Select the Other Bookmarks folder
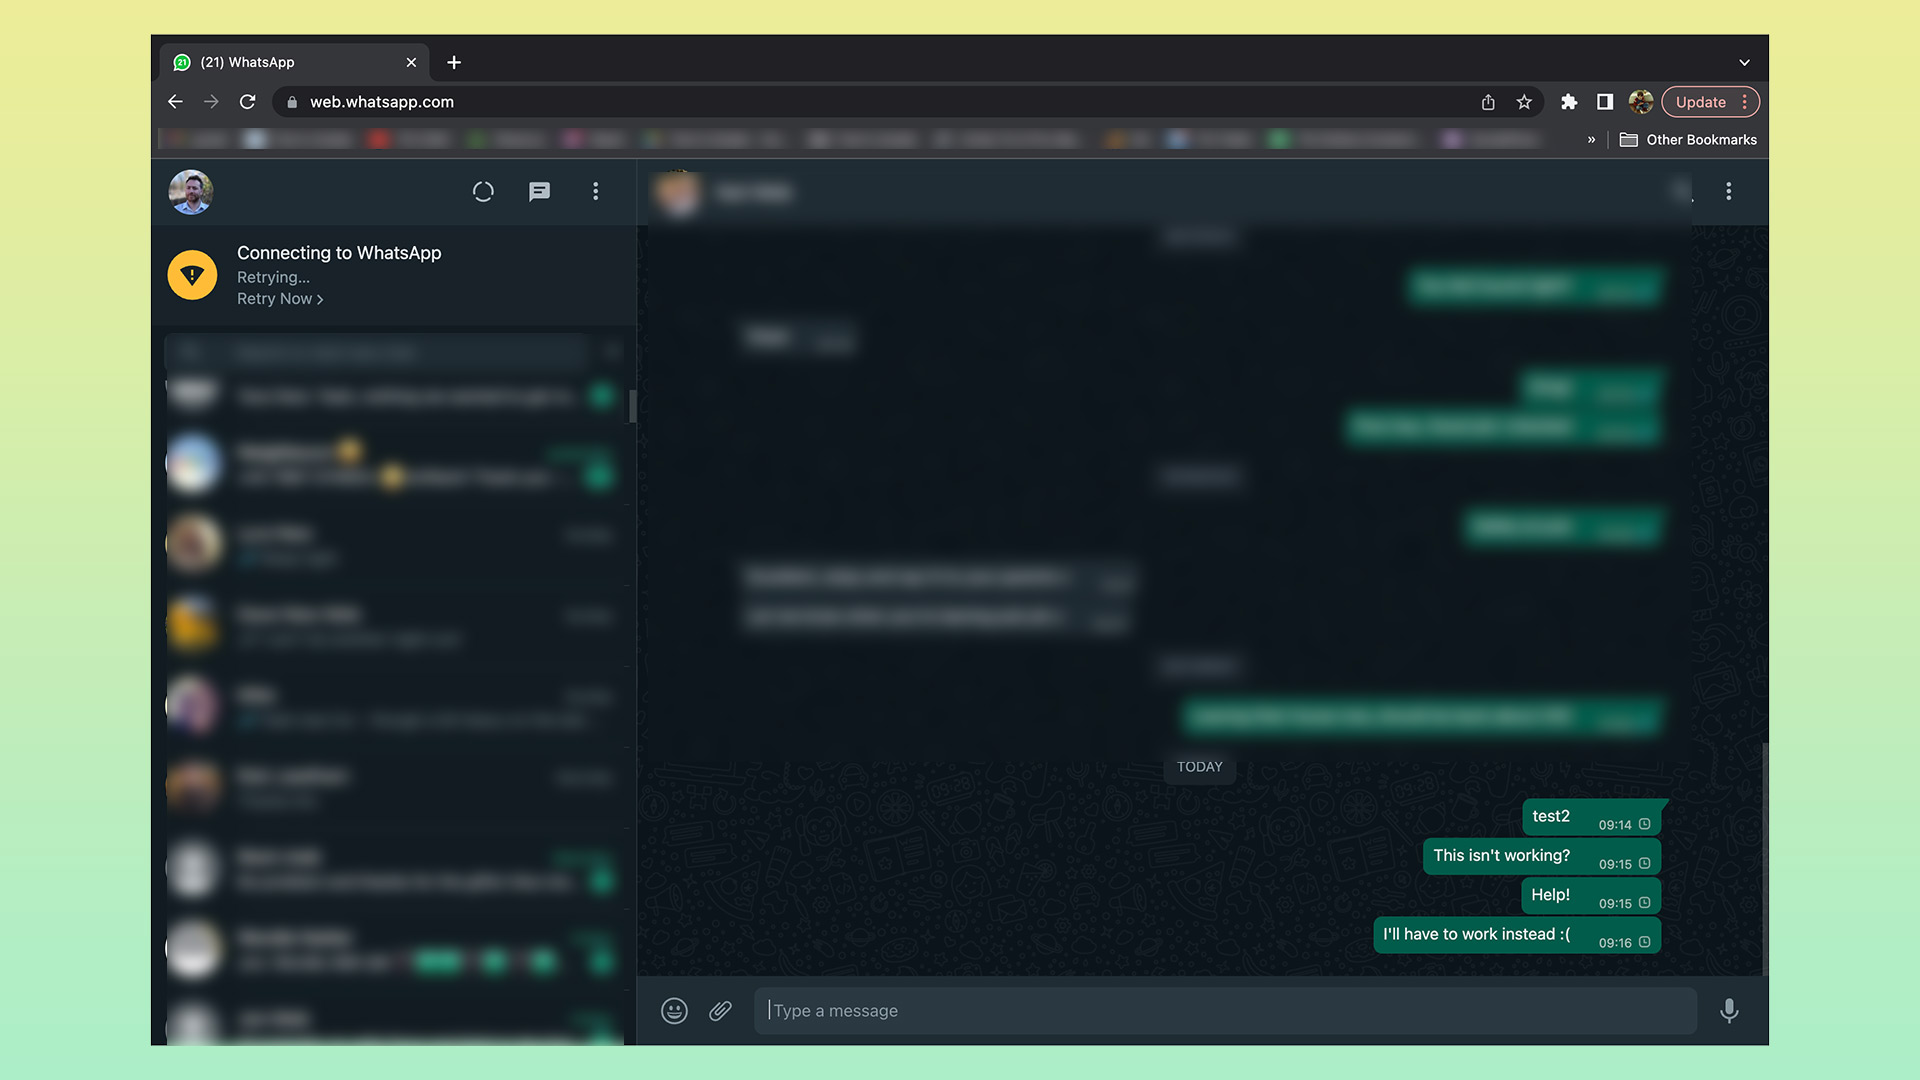1920x1080 pixels. point(1691,140)
